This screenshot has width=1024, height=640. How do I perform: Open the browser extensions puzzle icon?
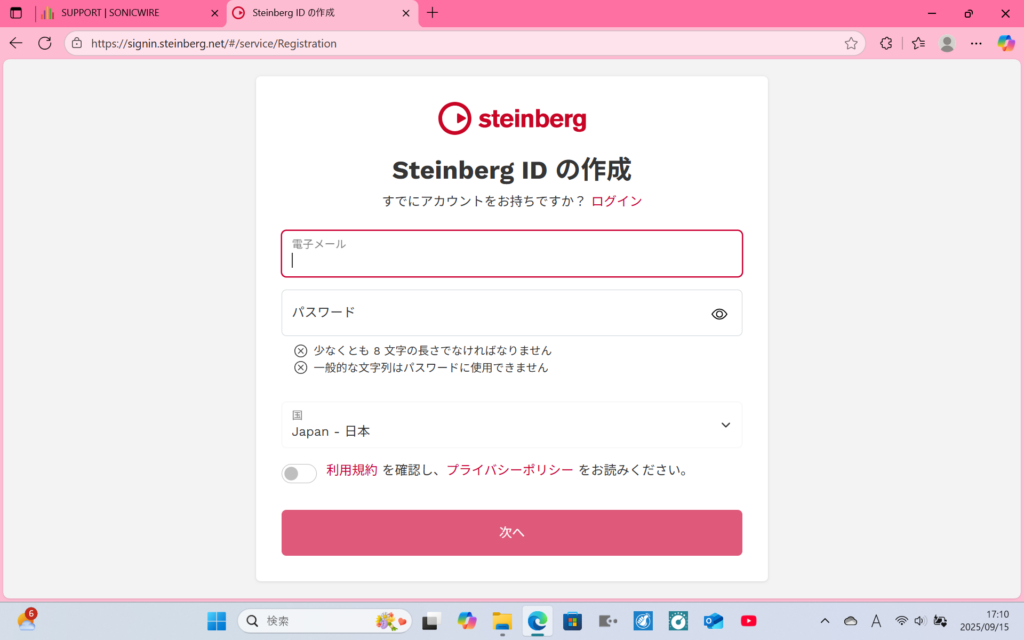pos(886,43)
